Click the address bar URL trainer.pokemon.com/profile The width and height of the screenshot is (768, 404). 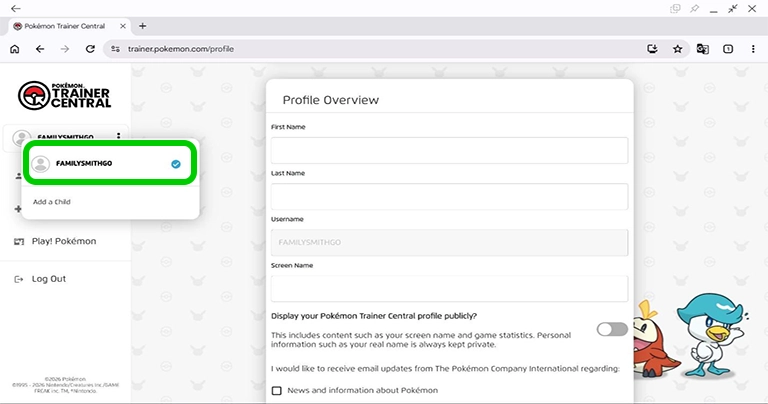pos(181,49)
